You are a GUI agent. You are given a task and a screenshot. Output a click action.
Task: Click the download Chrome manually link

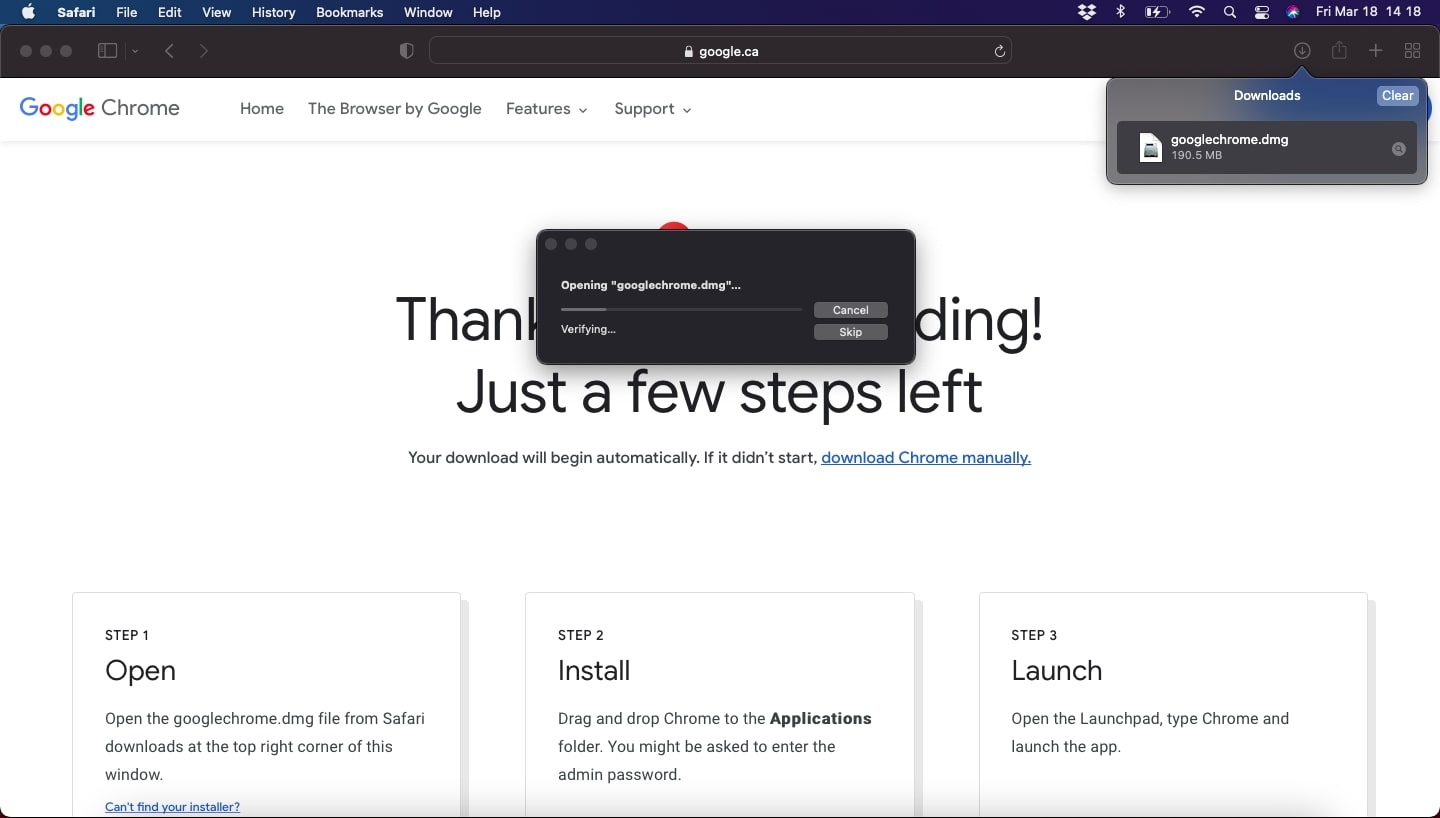click(925, 458)
